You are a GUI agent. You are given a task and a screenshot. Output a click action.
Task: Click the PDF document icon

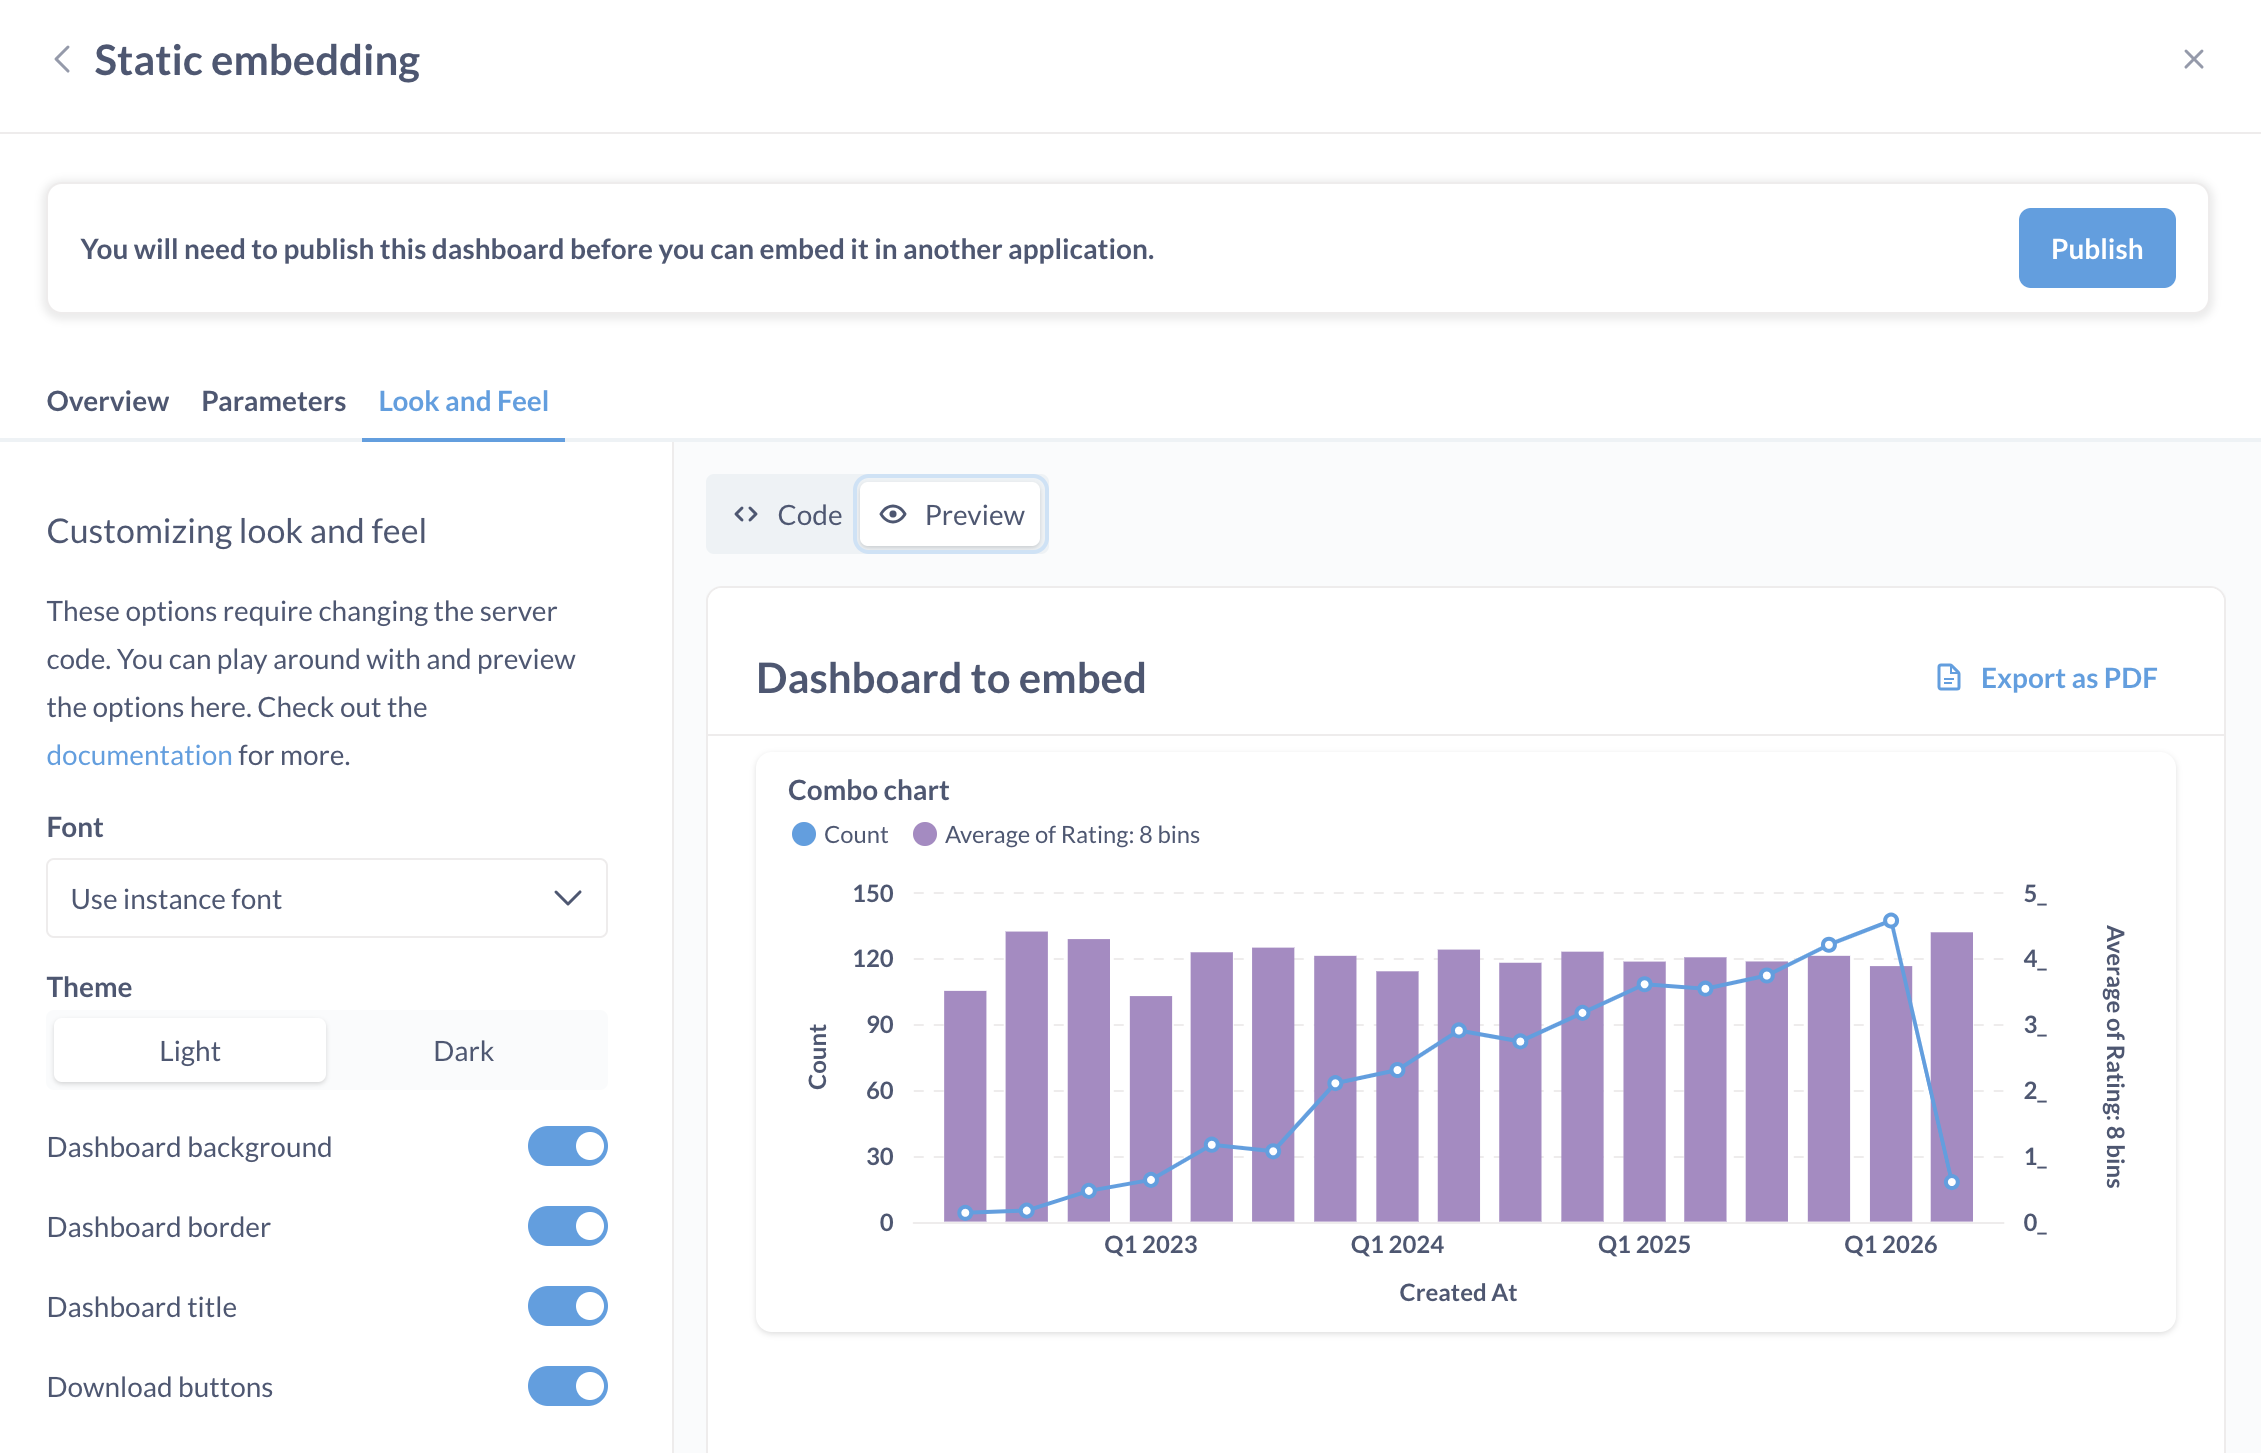pos(1948,678)
